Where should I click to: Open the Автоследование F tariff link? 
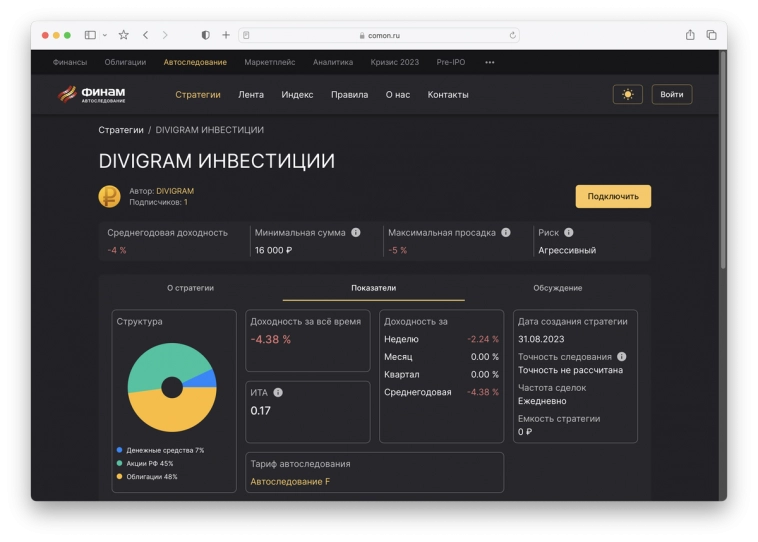tap(290, 482)
